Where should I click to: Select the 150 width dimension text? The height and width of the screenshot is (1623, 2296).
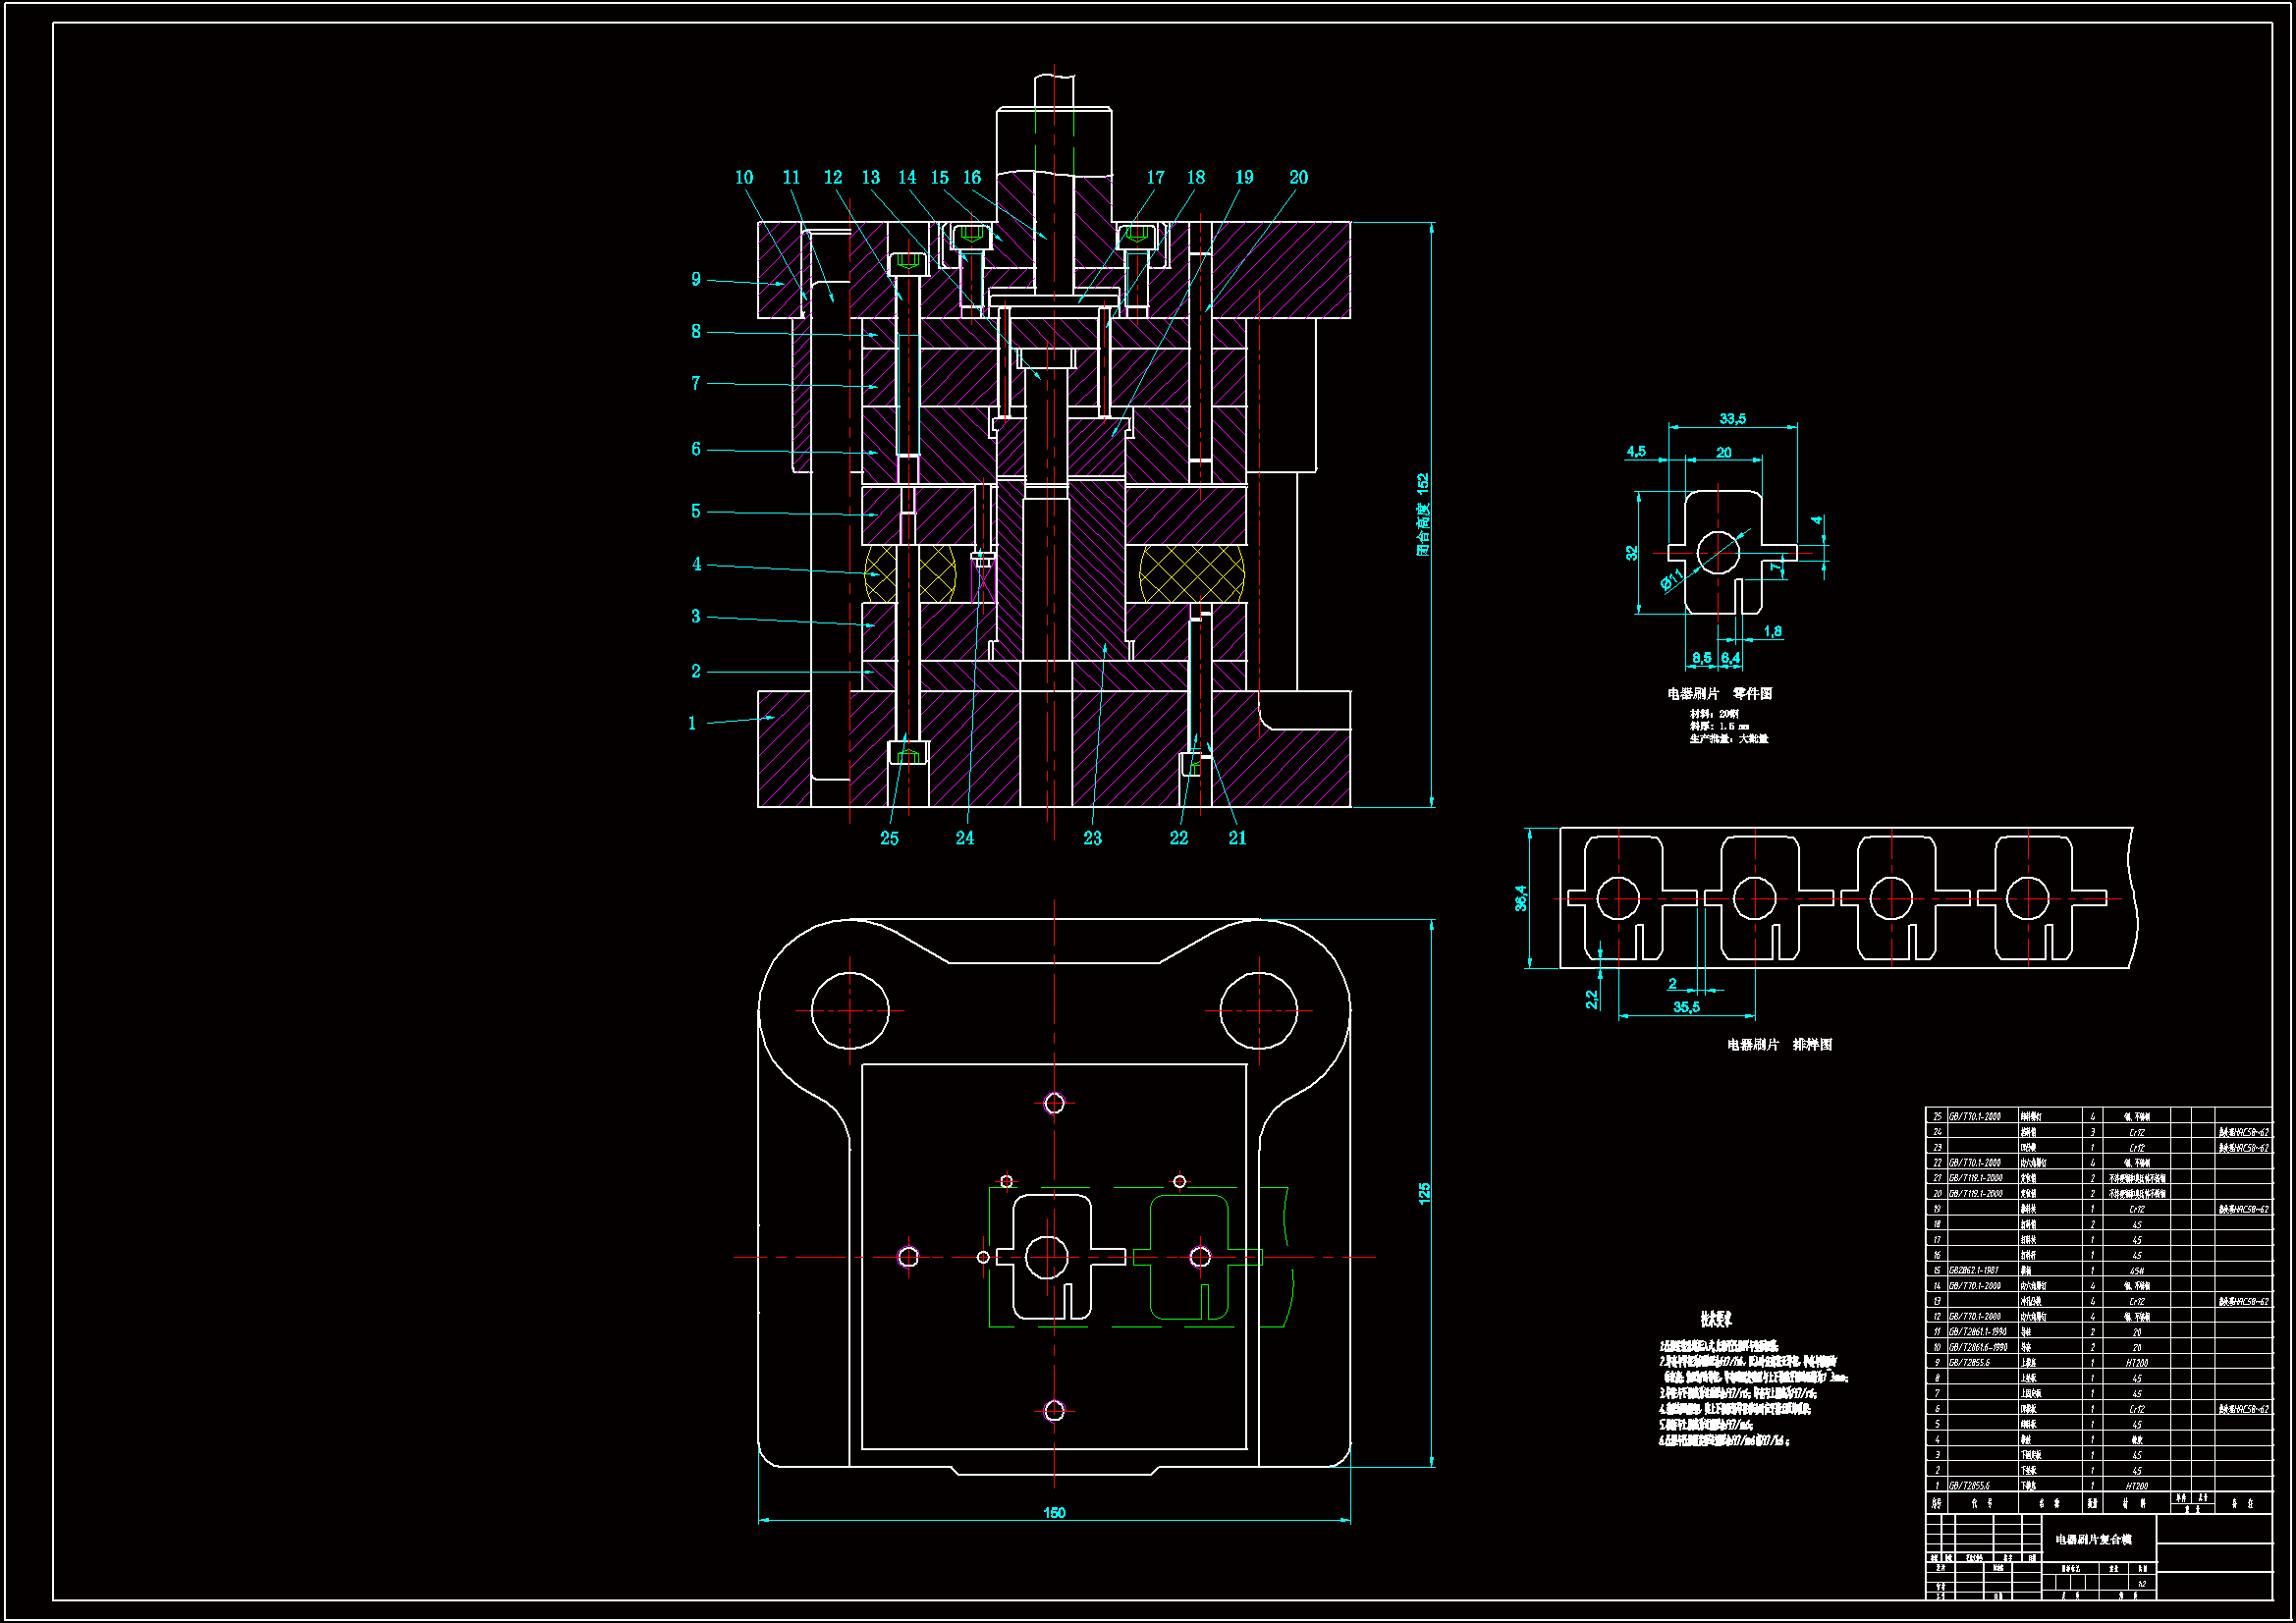tap(1054, 1513)
